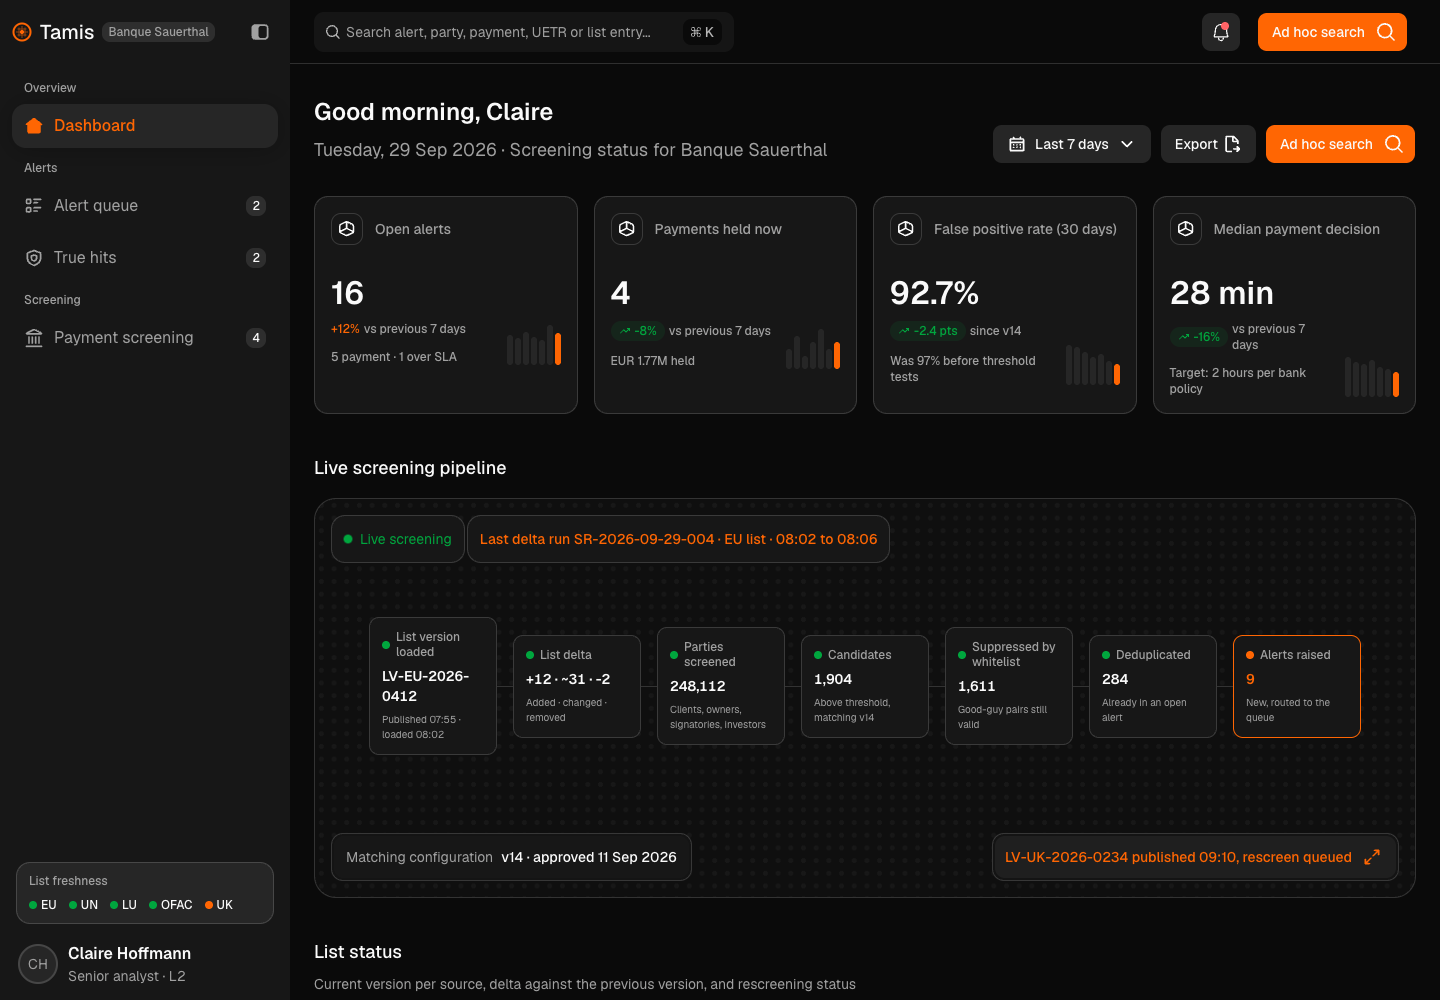The width and height of the screenshot is (1440, 1000).
Task: Select the Deduplicated pipeline stage
Action: pos(1153,686)
